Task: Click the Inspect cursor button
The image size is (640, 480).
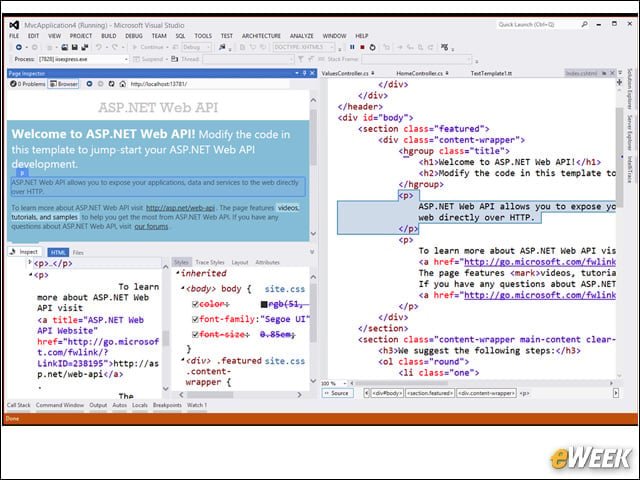Action: tap(25, 252)
